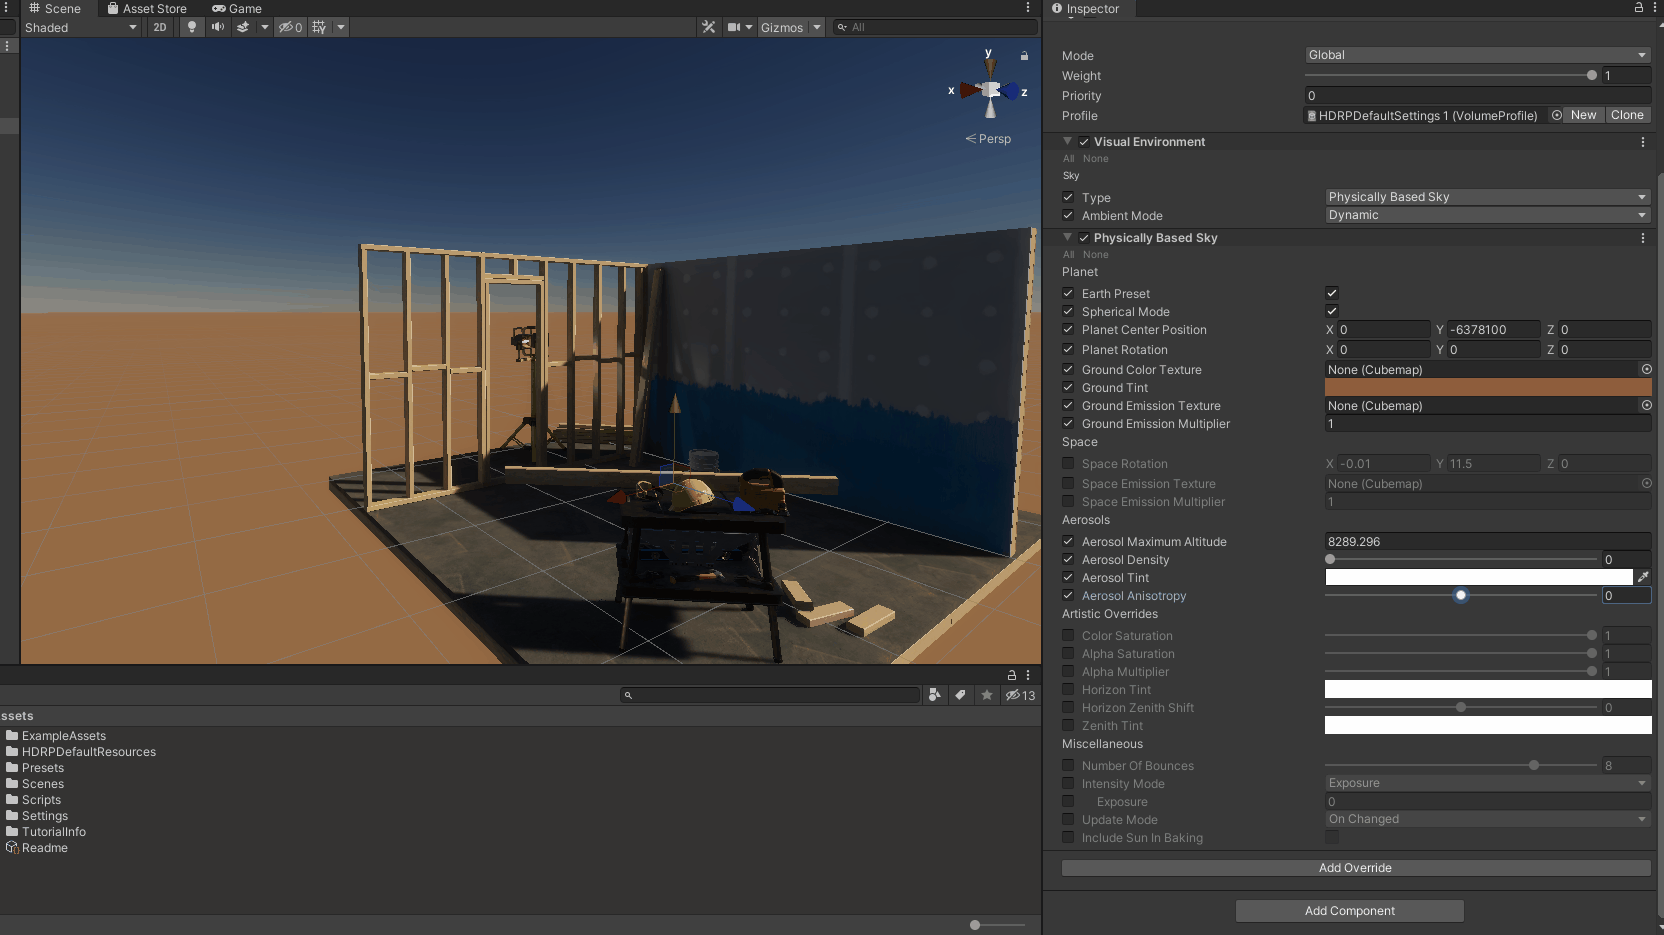Click the Add Override button
The width and height of the screenshot is (1664, 935).
[1356, 868]
